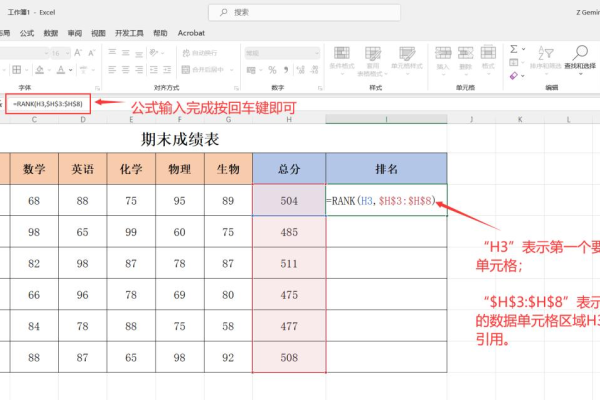Expand the AutoSum dropdown arrow
The image size is (600, 400).
coord(523,49)
